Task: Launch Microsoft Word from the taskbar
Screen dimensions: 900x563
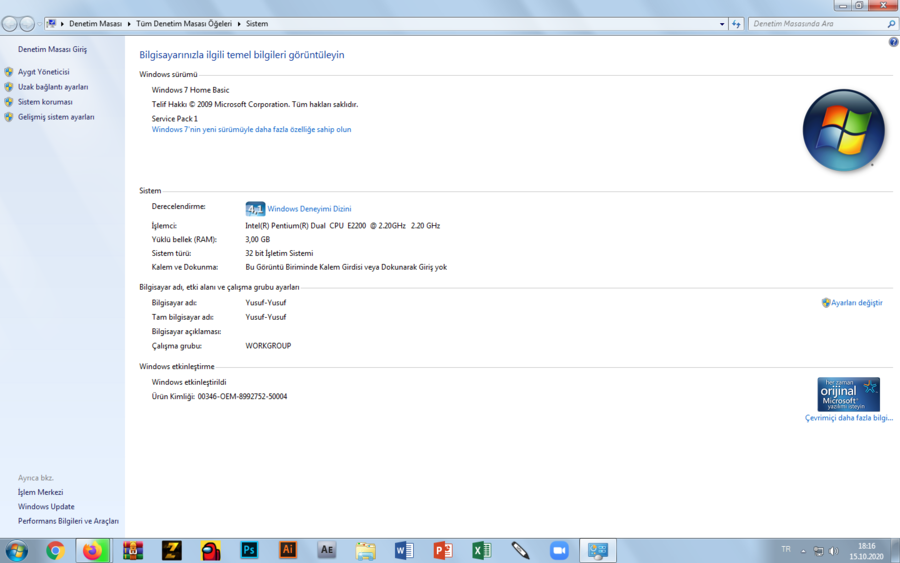Action: tap(404, 551)
